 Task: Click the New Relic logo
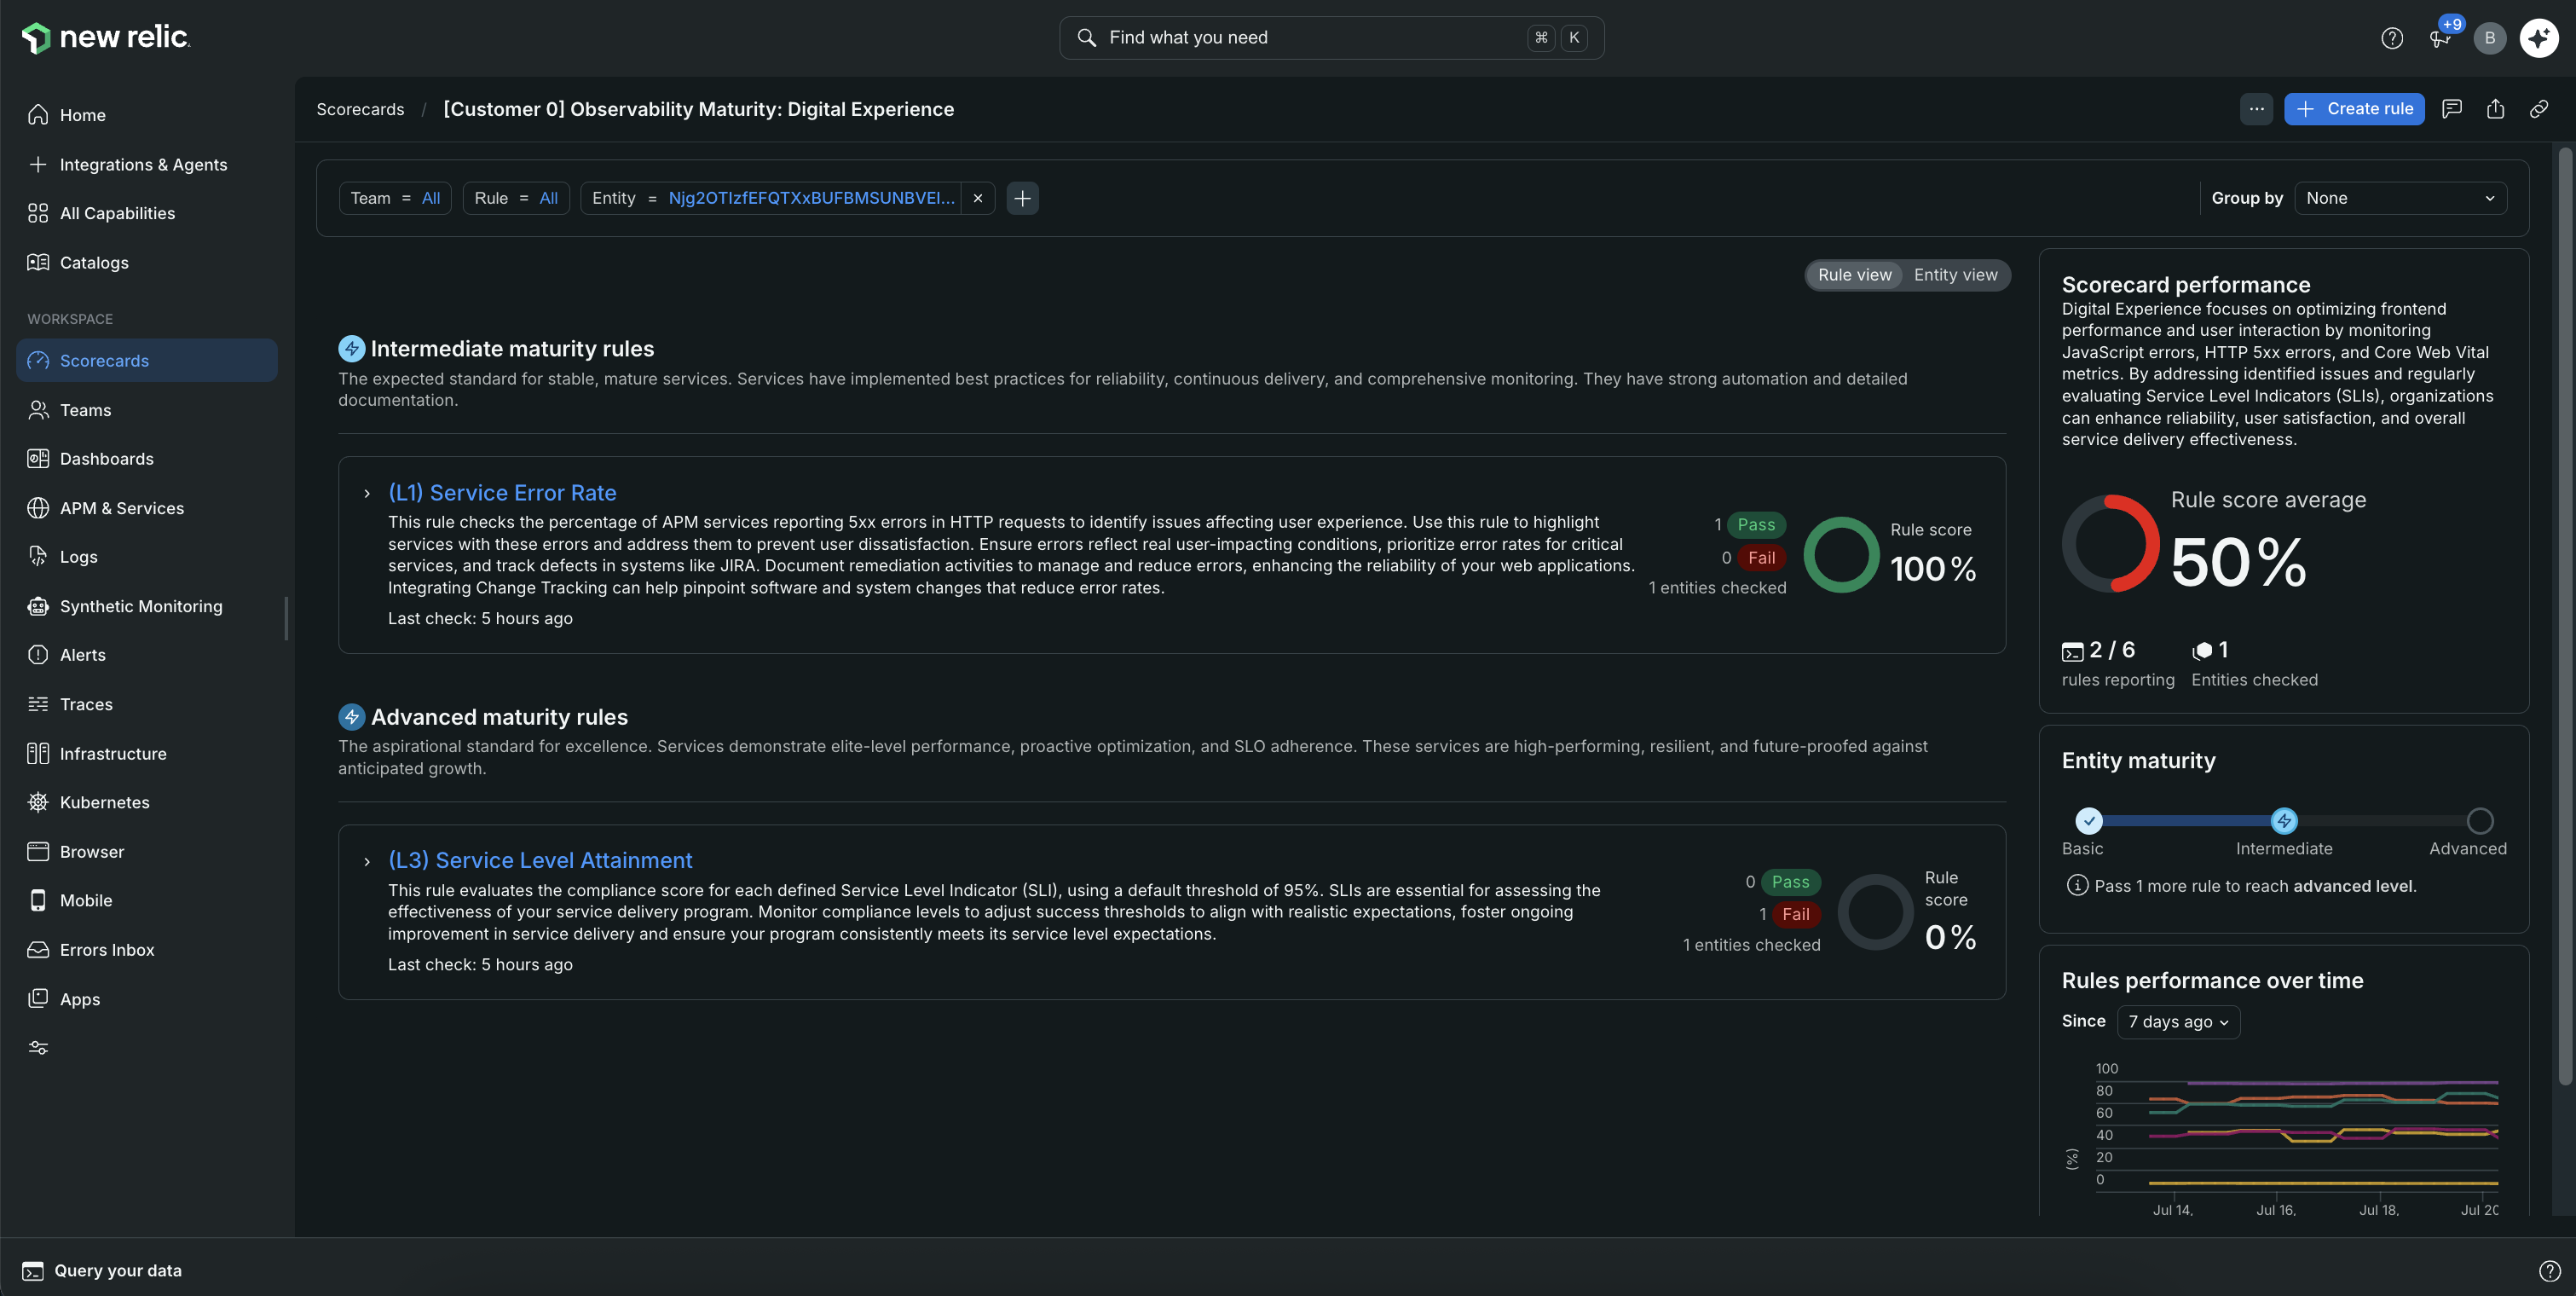coord(106,37)
